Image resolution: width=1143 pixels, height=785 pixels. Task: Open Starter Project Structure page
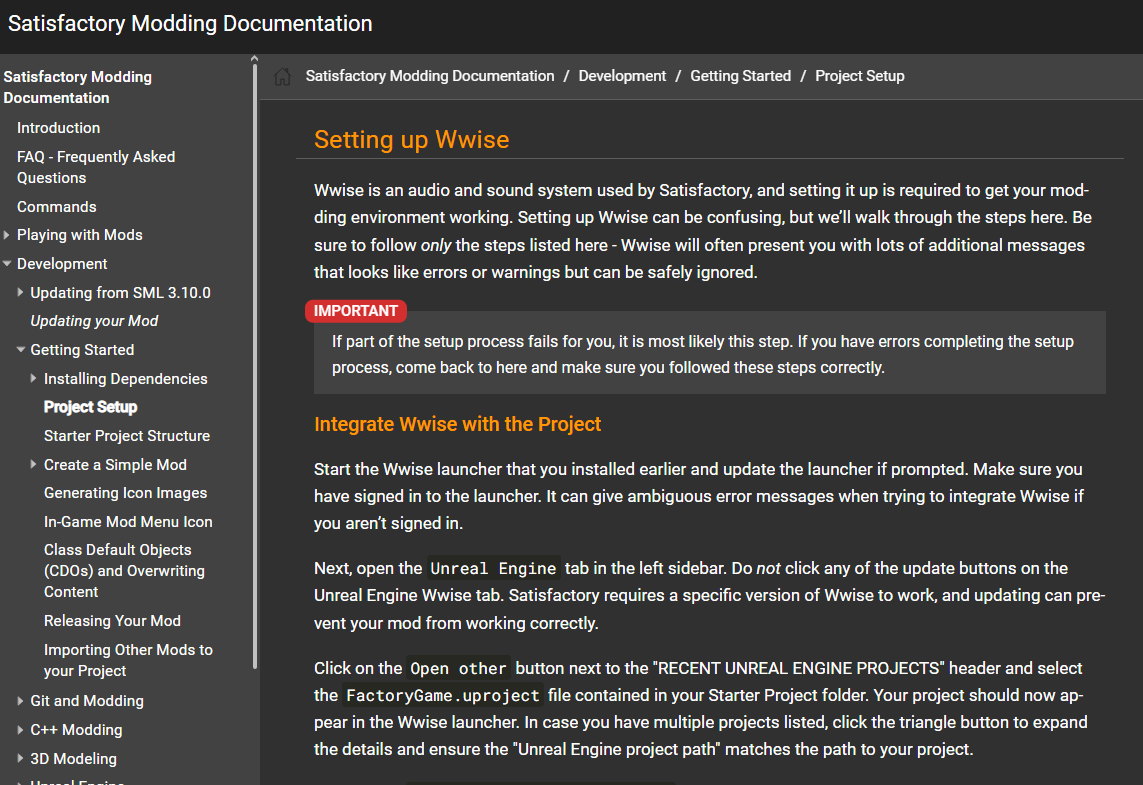pyautogui.click(x=127, y=436)
